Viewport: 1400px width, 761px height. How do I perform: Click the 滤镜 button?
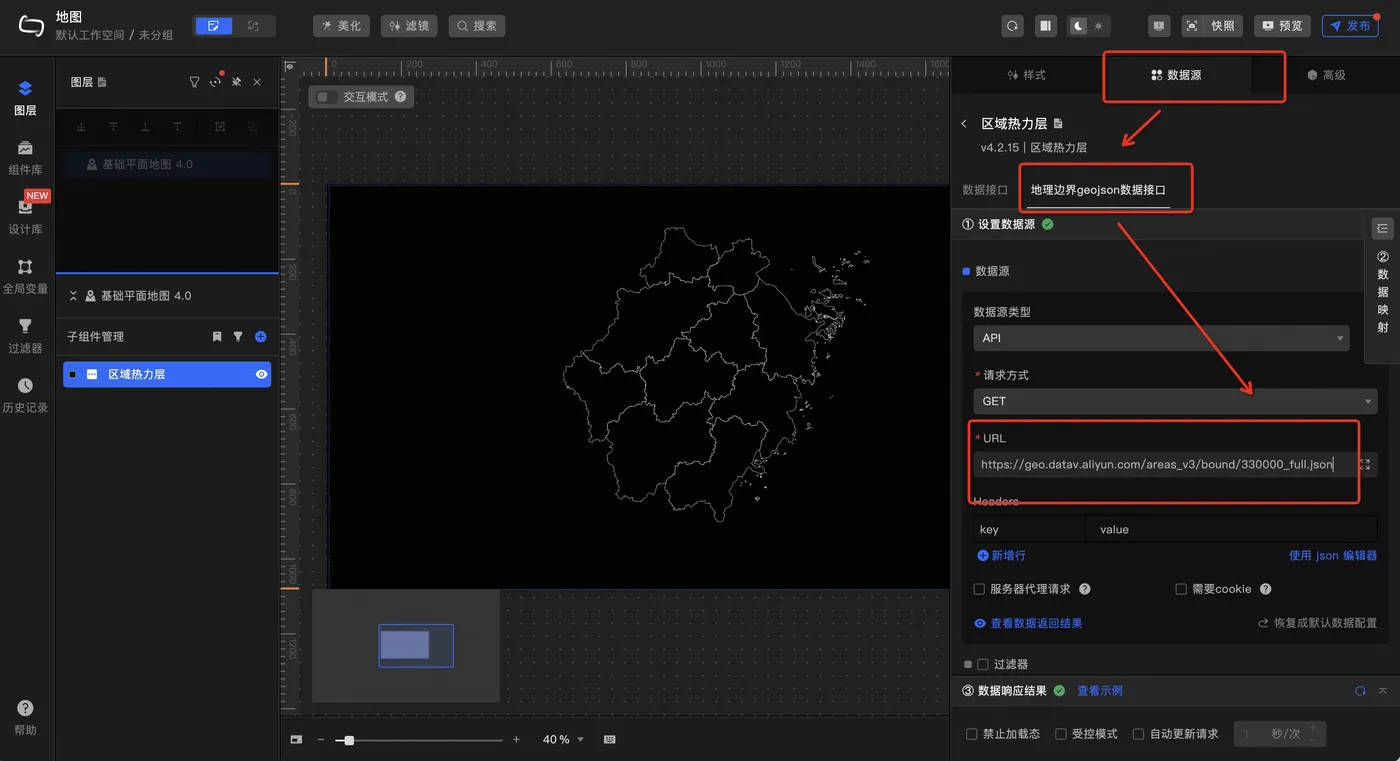[408, 26]
